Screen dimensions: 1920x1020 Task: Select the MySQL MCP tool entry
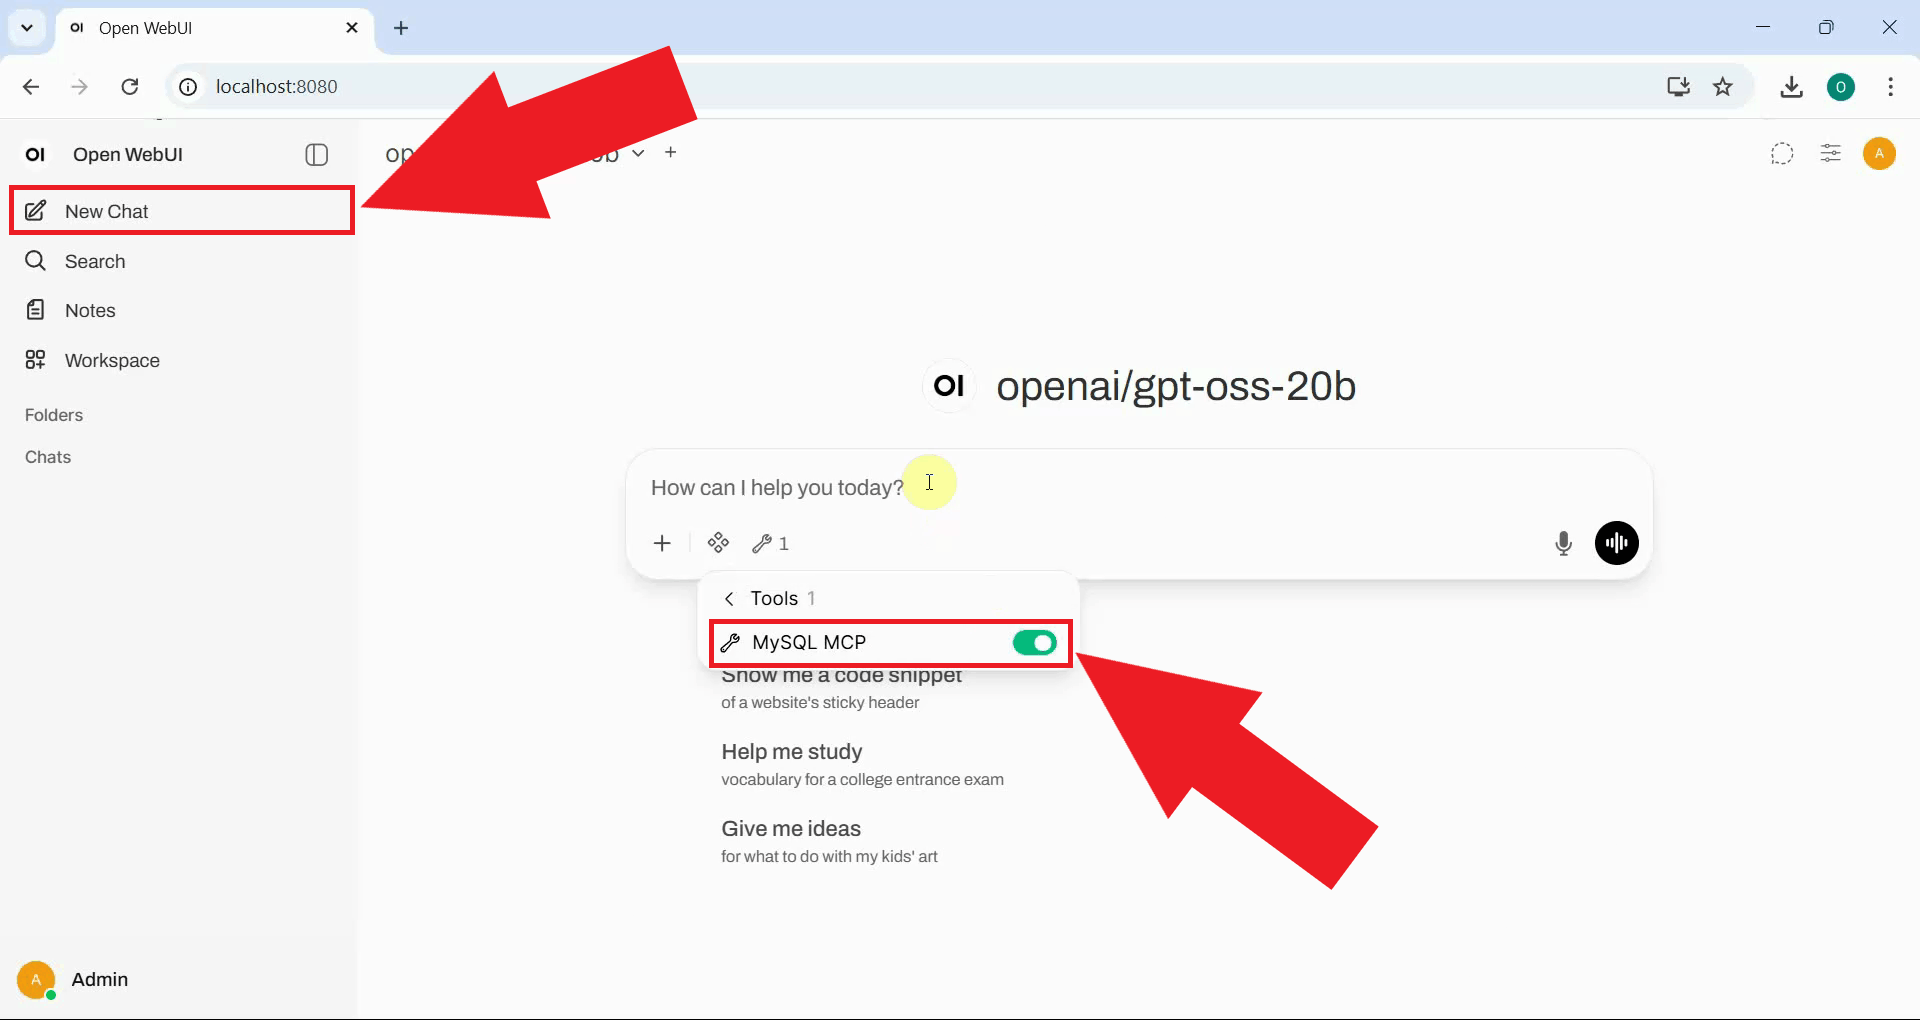coord(890,642)
